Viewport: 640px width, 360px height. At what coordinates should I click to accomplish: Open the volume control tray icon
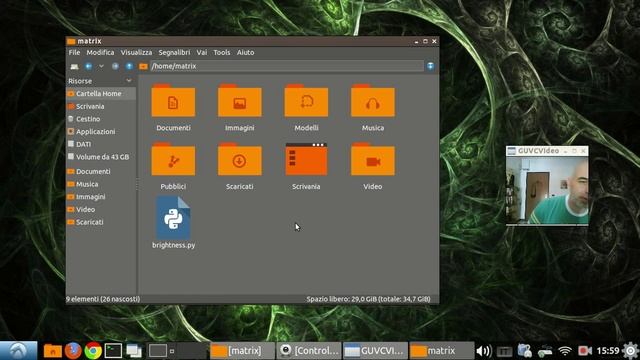[x=484, y=351]
